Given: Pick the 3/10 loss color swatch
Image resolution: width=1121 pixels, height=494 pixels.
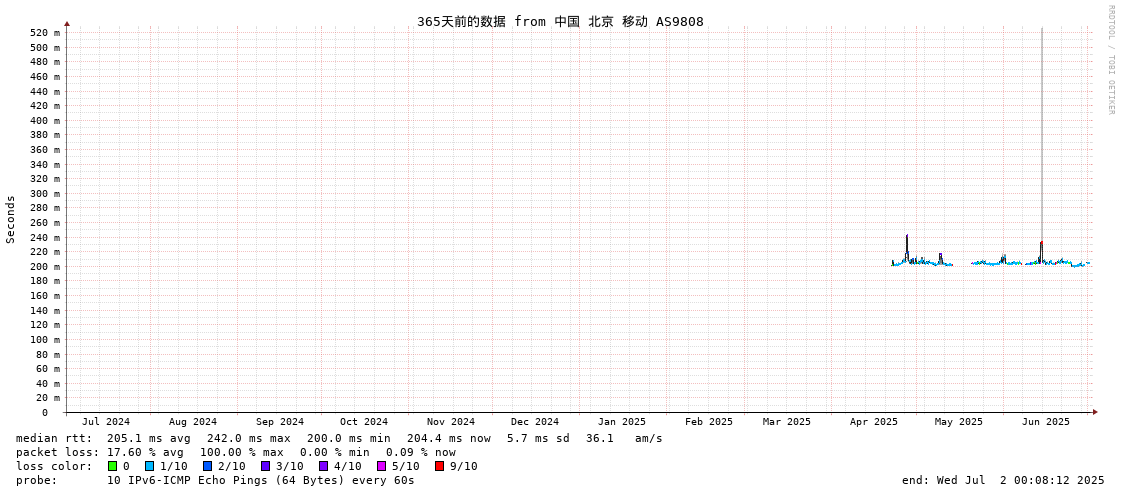Looking at the screenshot, I should [266, 466].
